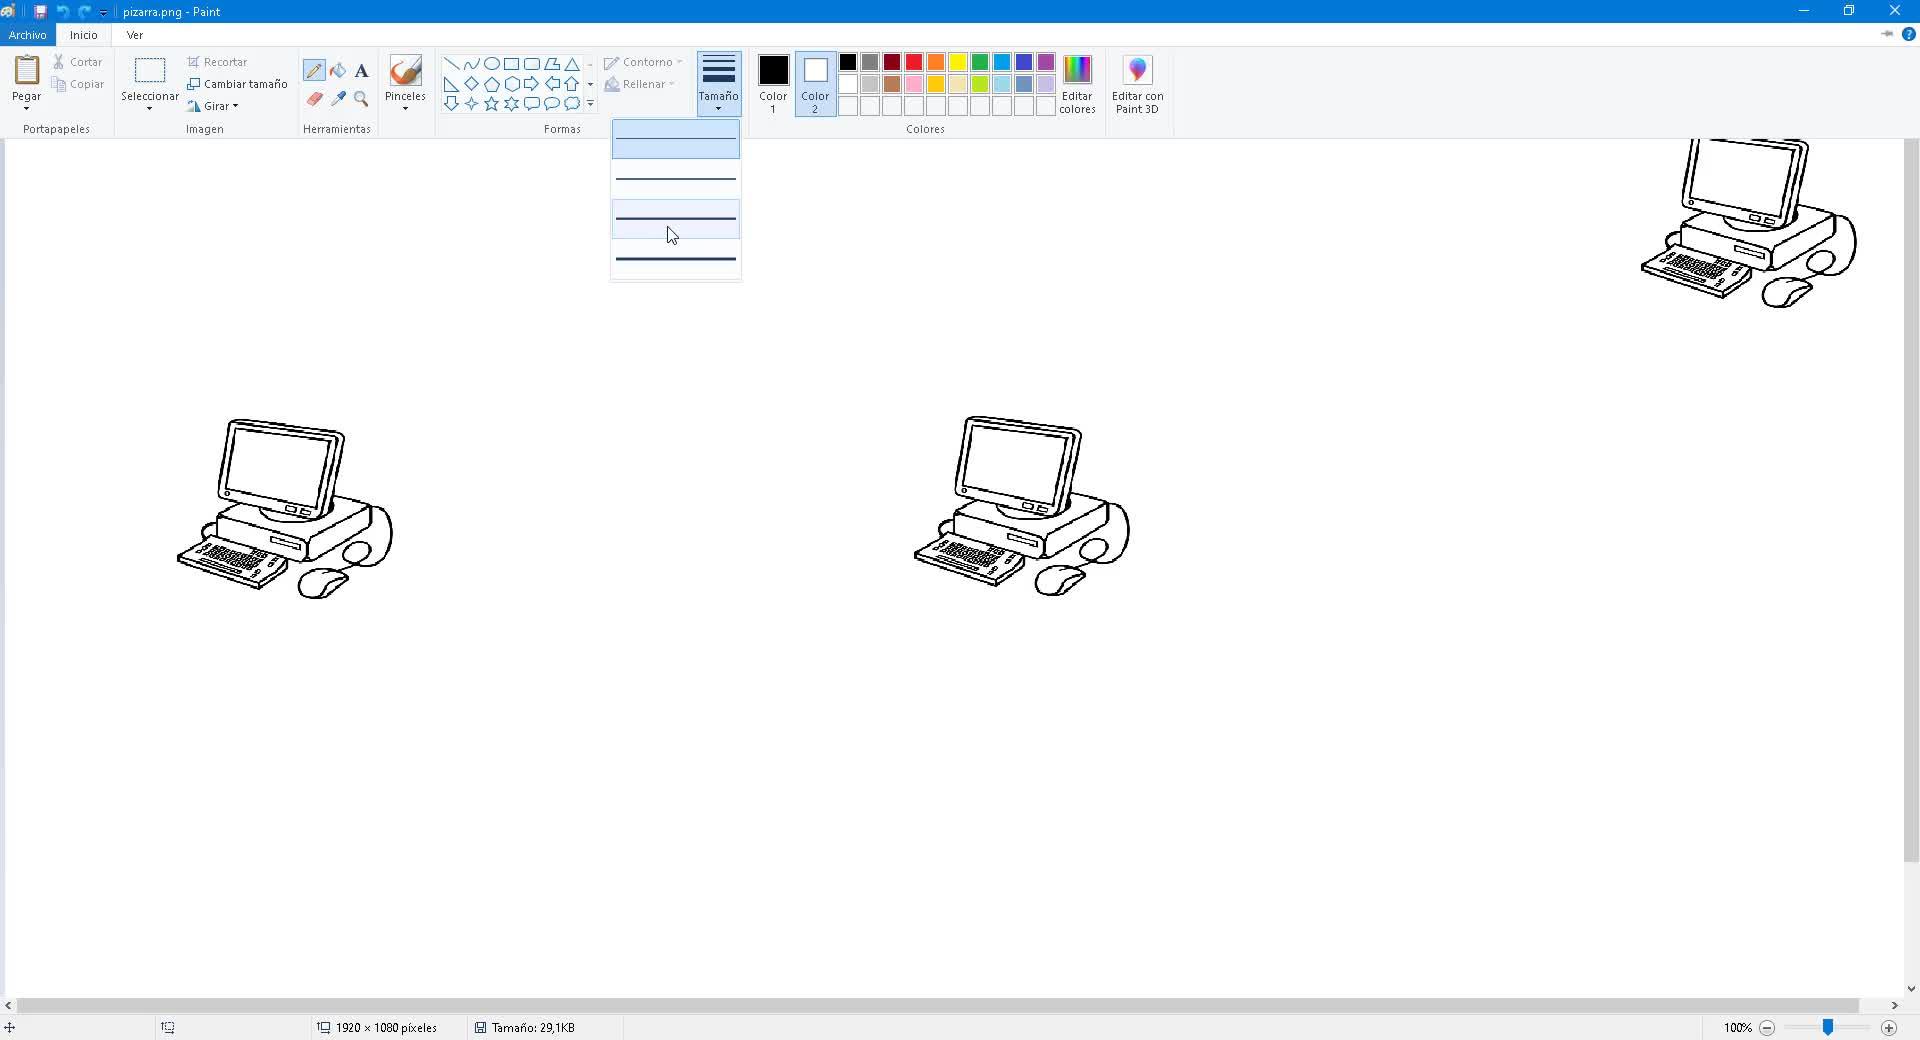Expand the full shapes gallery
Image resolution: width=1920 pixels, height=1040 pixels.
pyautogui.click(x=590, y=103)
